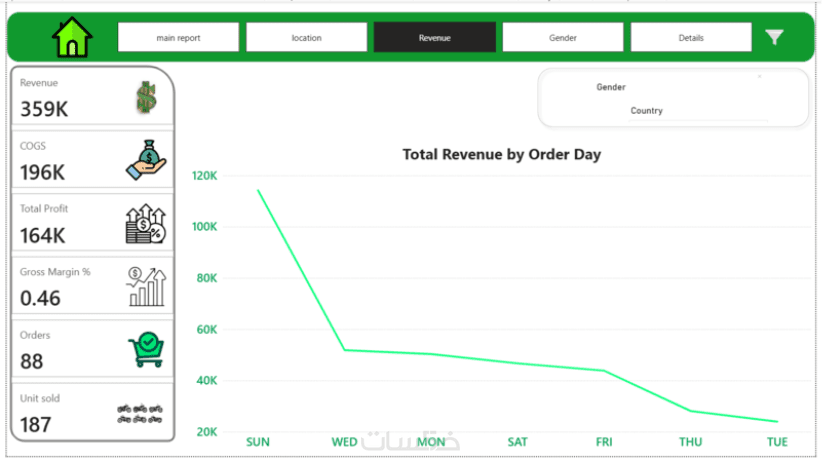The height and width of the screenshot is (460, 822).
Task: Go to the main report page
Action: point(178,37)
